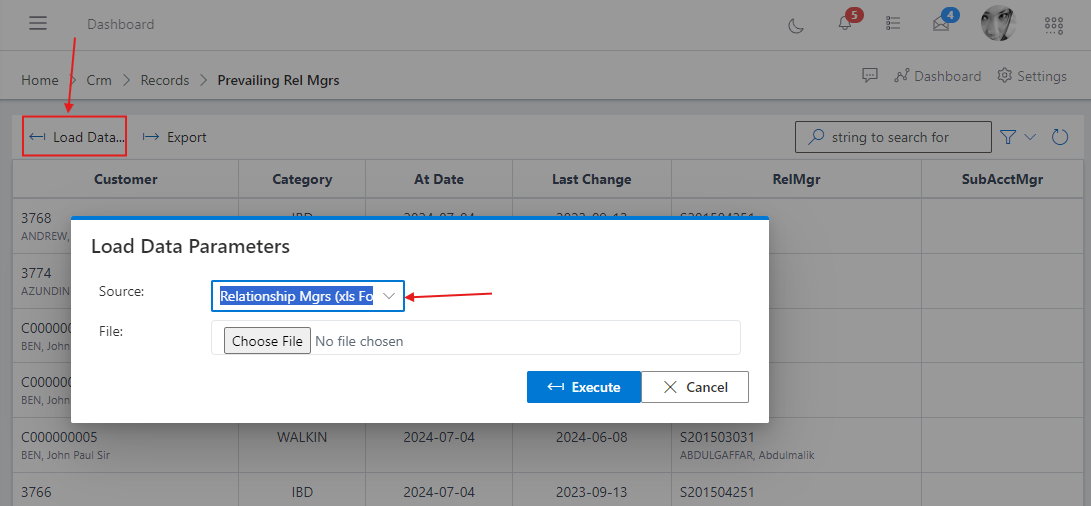1091x506 pixels.
Task: Click Dashboard title in top bar
Action: click(x=120, y=24)
